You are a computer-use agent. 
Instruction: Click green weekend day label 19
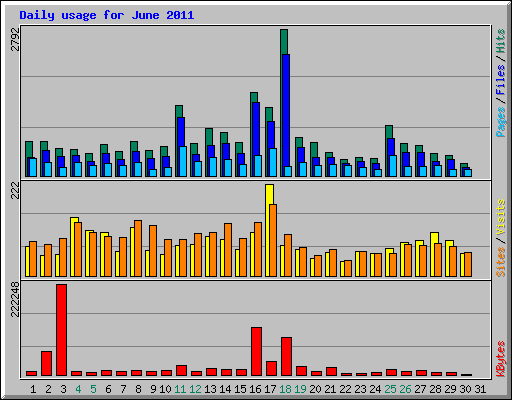coord(300,389)
